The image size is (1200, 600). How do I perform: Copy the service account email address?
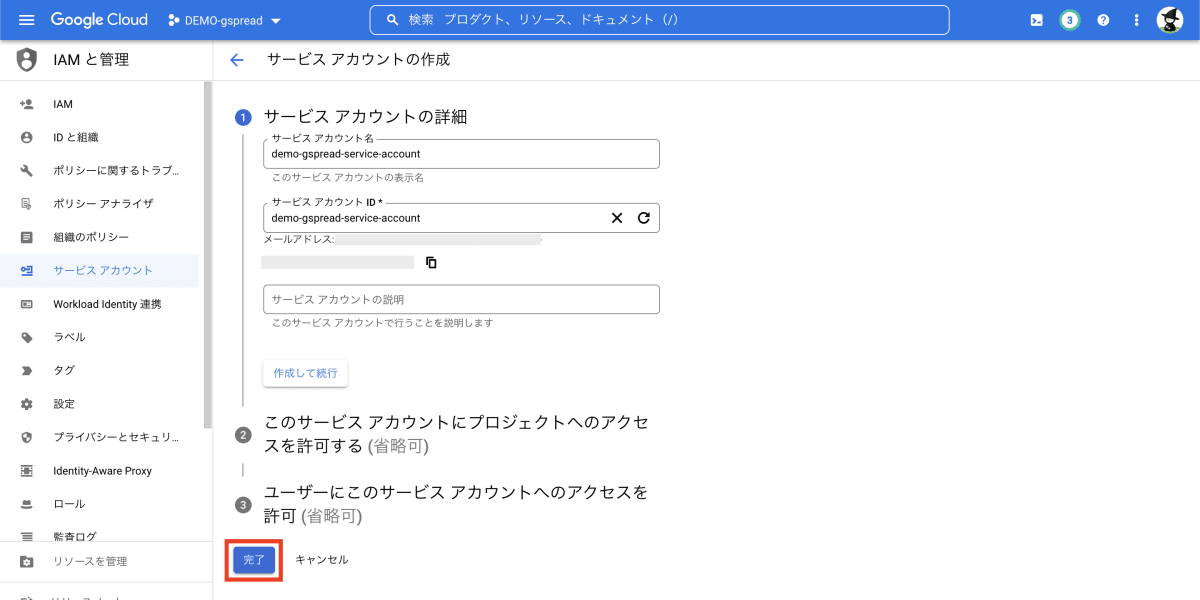[x=431, y=262]
